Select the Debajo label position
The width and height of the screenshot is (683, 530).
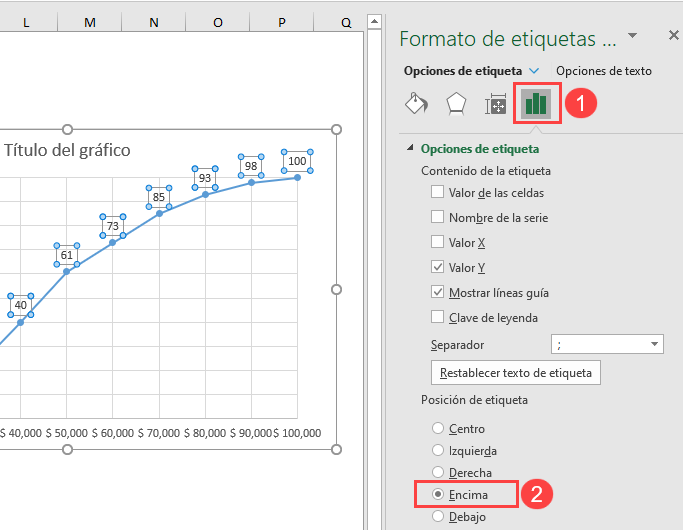coord(438,516)
